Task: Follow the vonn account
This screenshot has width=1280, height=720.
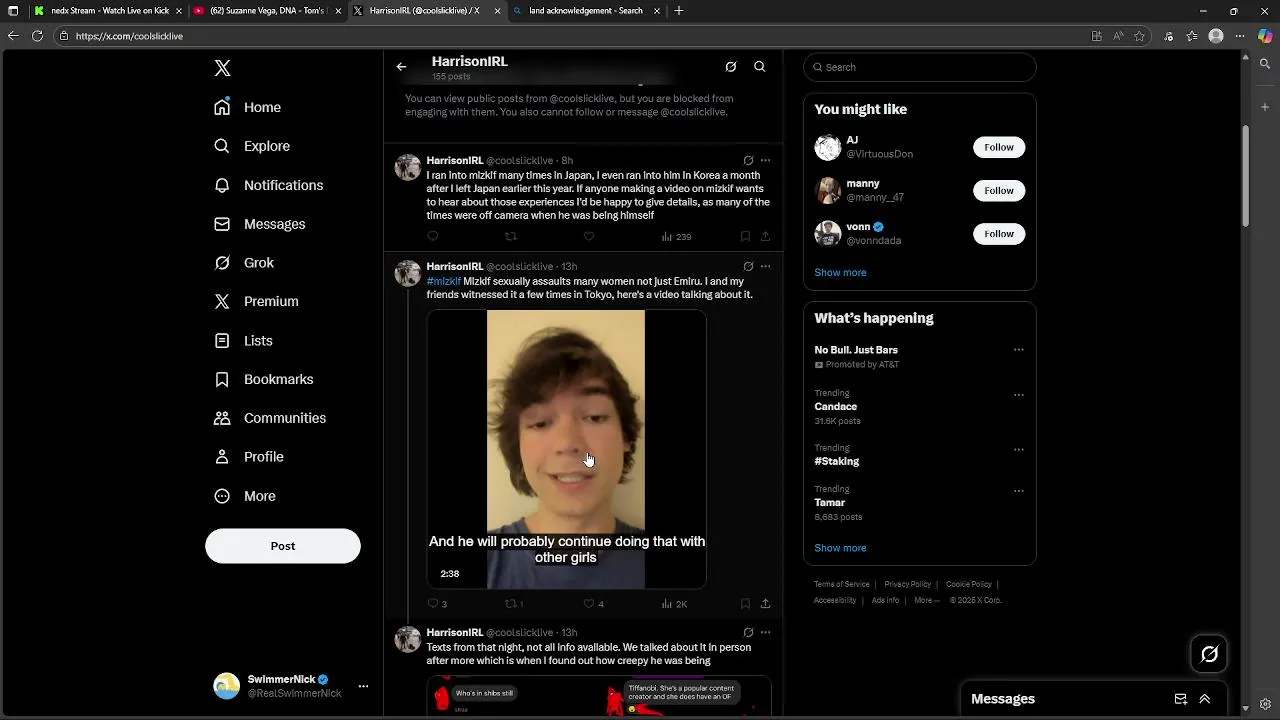Action: click(x=999, y=234)
